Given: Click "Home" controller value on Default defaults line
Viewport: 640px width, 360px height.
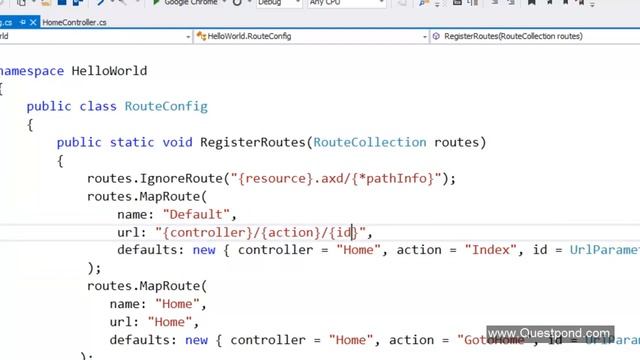Looking at the screenshot, I should 358,250.
